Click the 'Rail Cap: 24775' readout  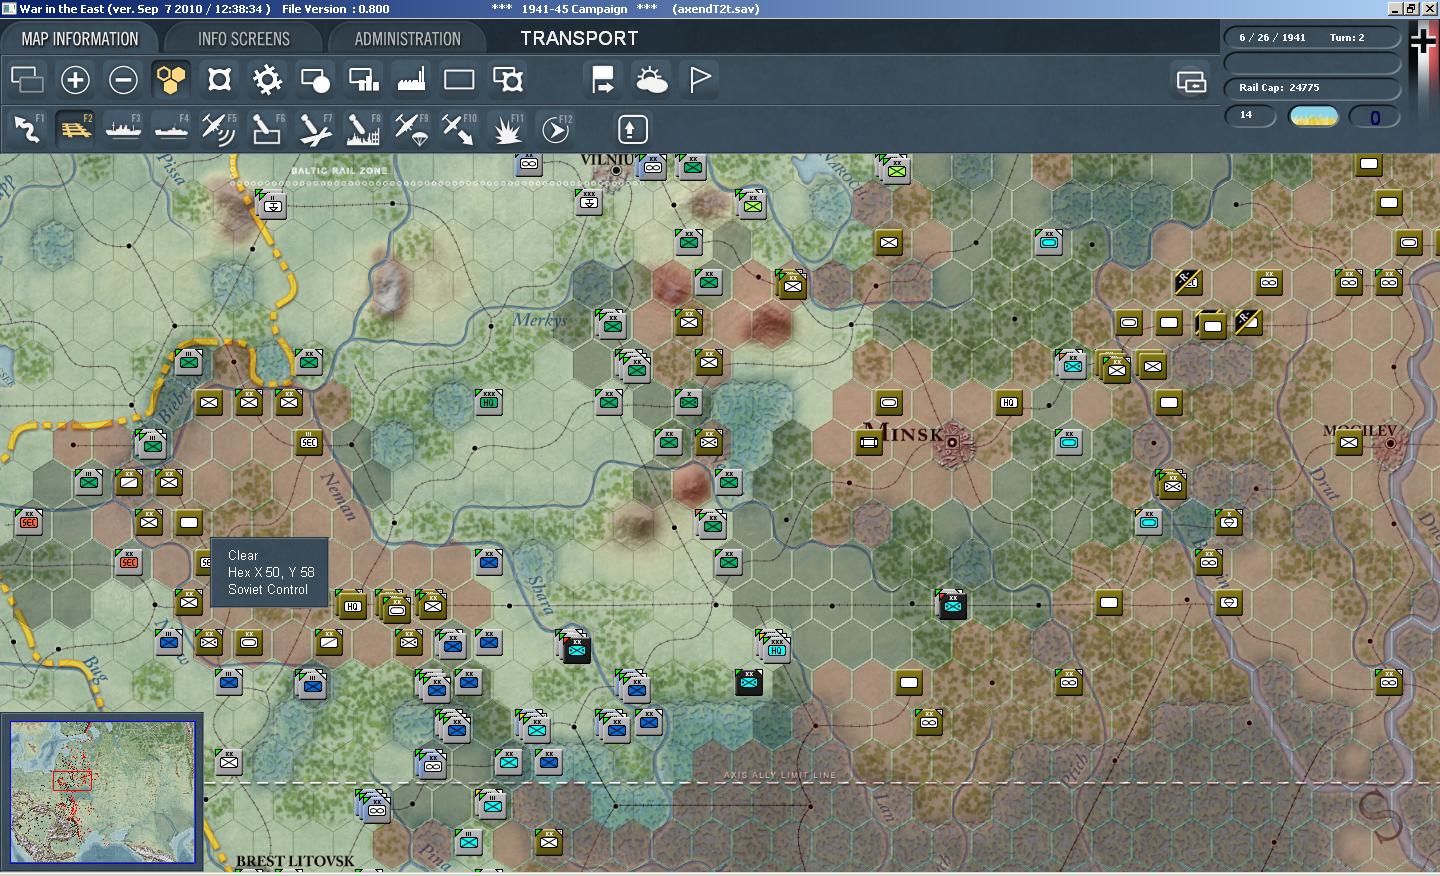click(1279, 88)
